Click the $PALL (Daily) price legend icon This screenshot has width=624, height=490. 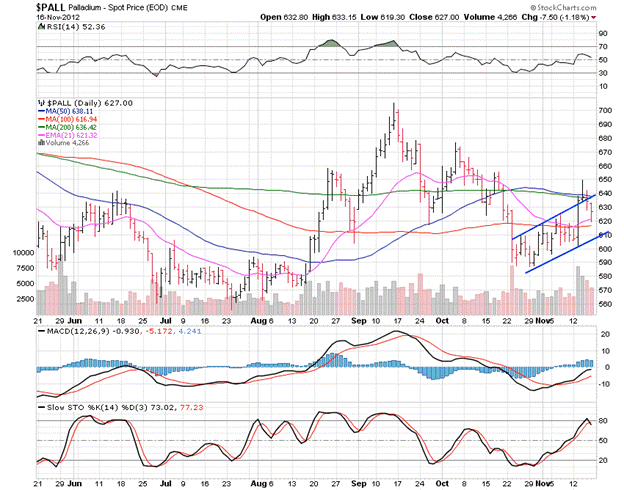40,103
